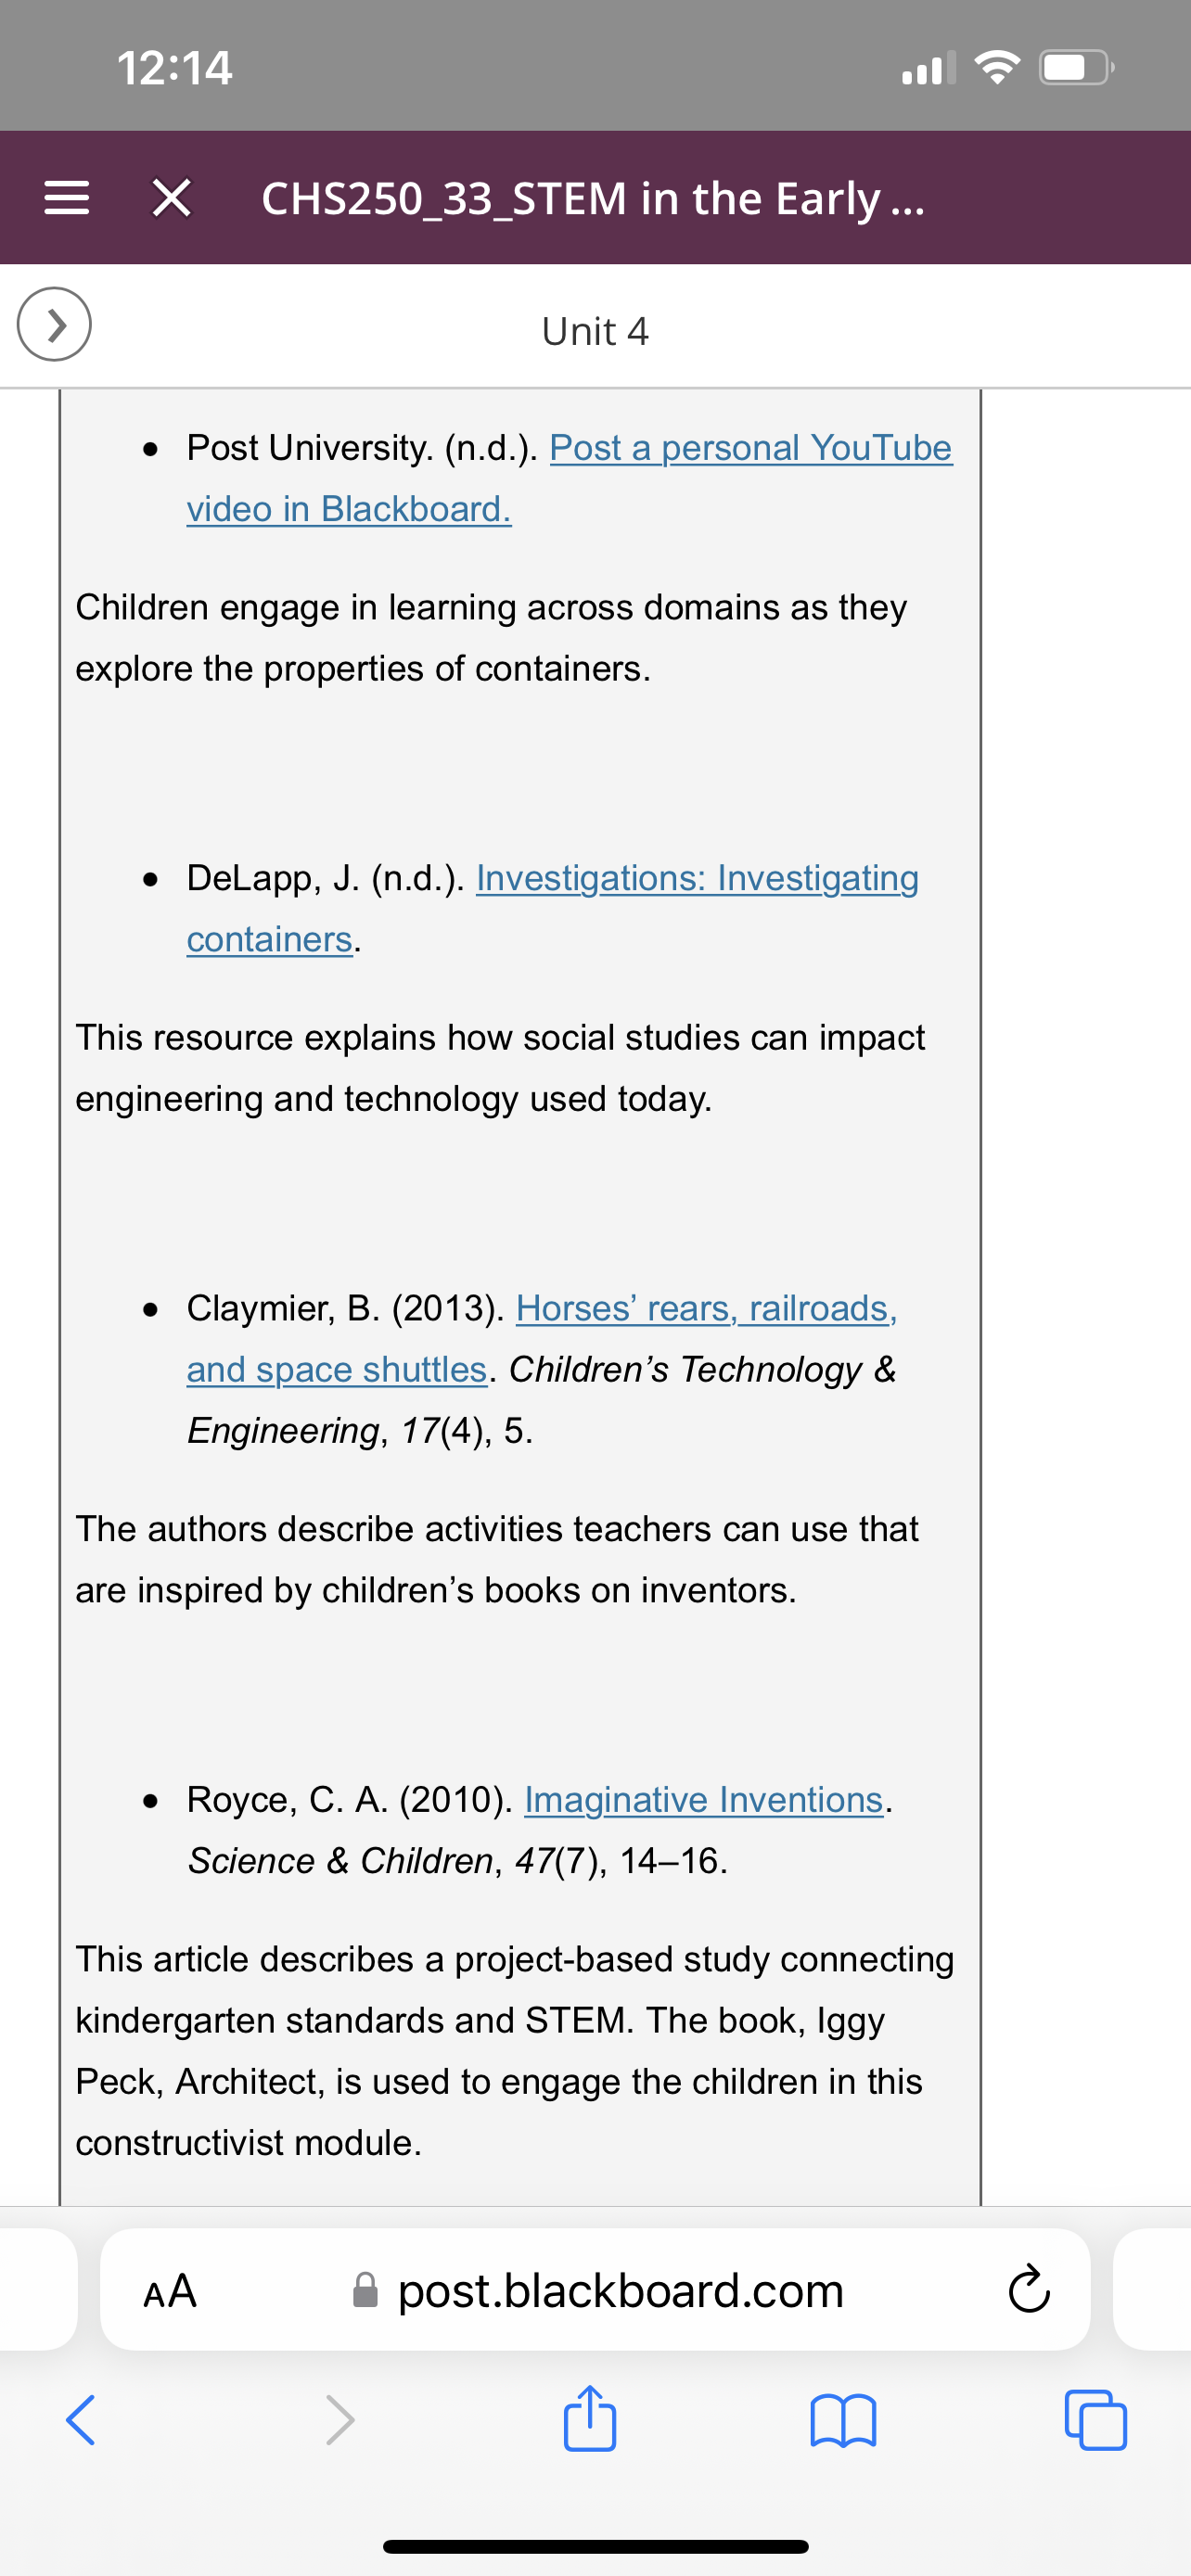Reload the page with refresh icon
The width and height of the screenshot is (1191, 2576).
(1029, 2290)
